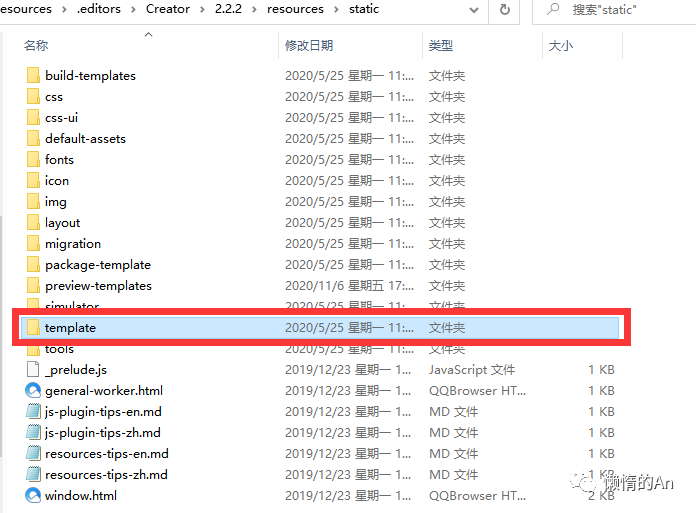Click the preview-templates folder icon
696x513 pixels.
[x=33, y=285]
